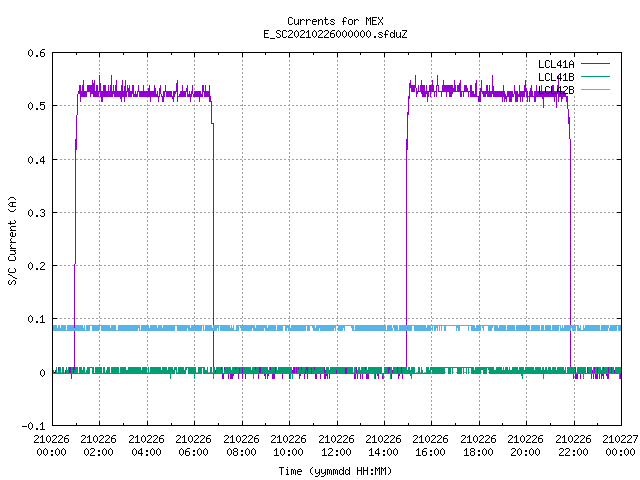
Task: Click the 0.2 y-axis tick label
Action: [x=36, y=266]
